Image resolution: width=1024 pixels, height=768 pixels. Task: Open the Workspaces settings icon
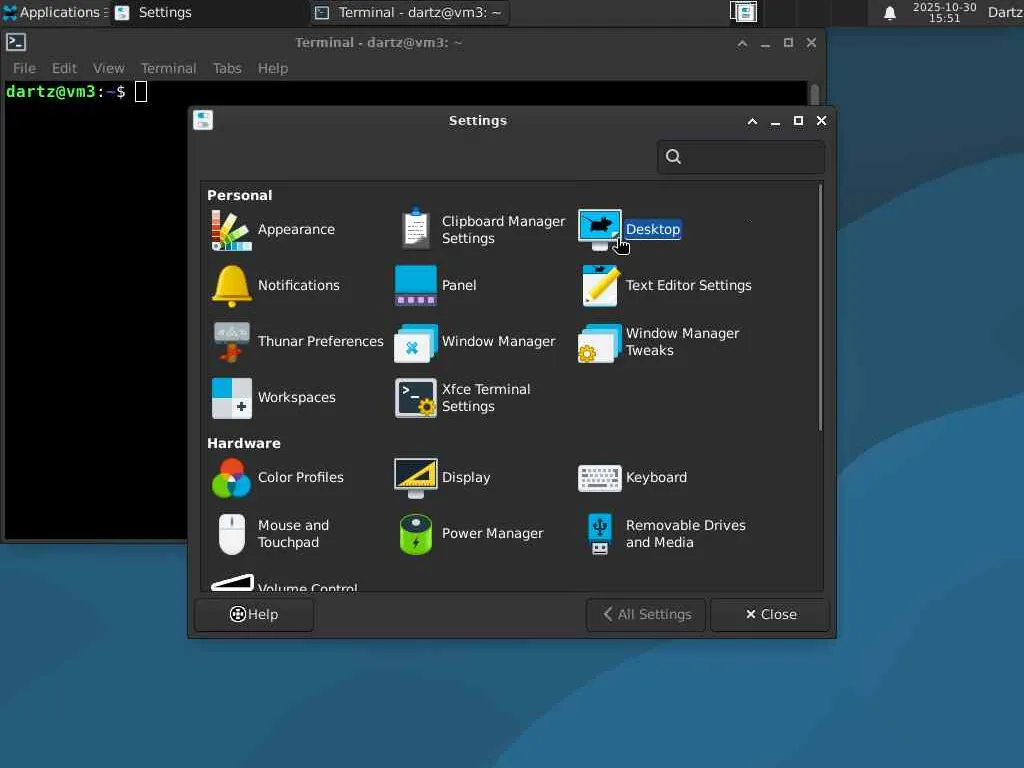tap(231, 398)
